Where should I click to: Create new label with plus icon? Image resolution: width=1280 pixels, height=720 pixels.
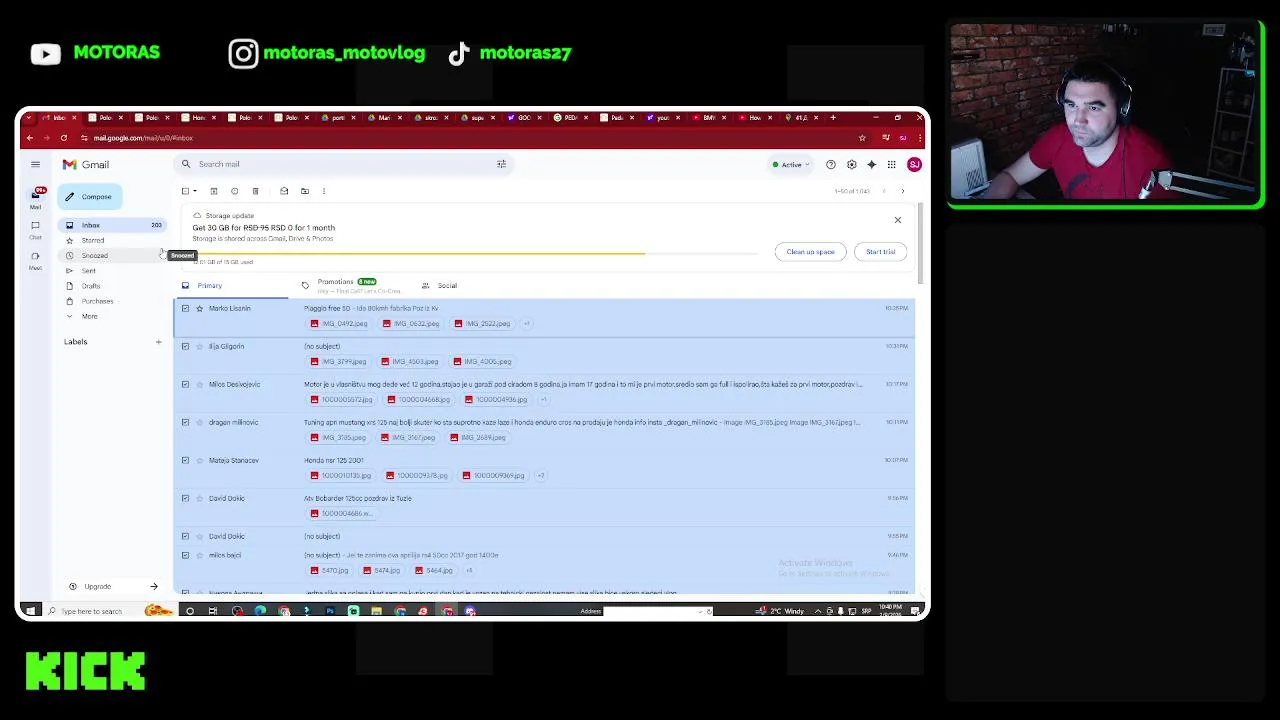pyautogui.click(x=158, y=342)
